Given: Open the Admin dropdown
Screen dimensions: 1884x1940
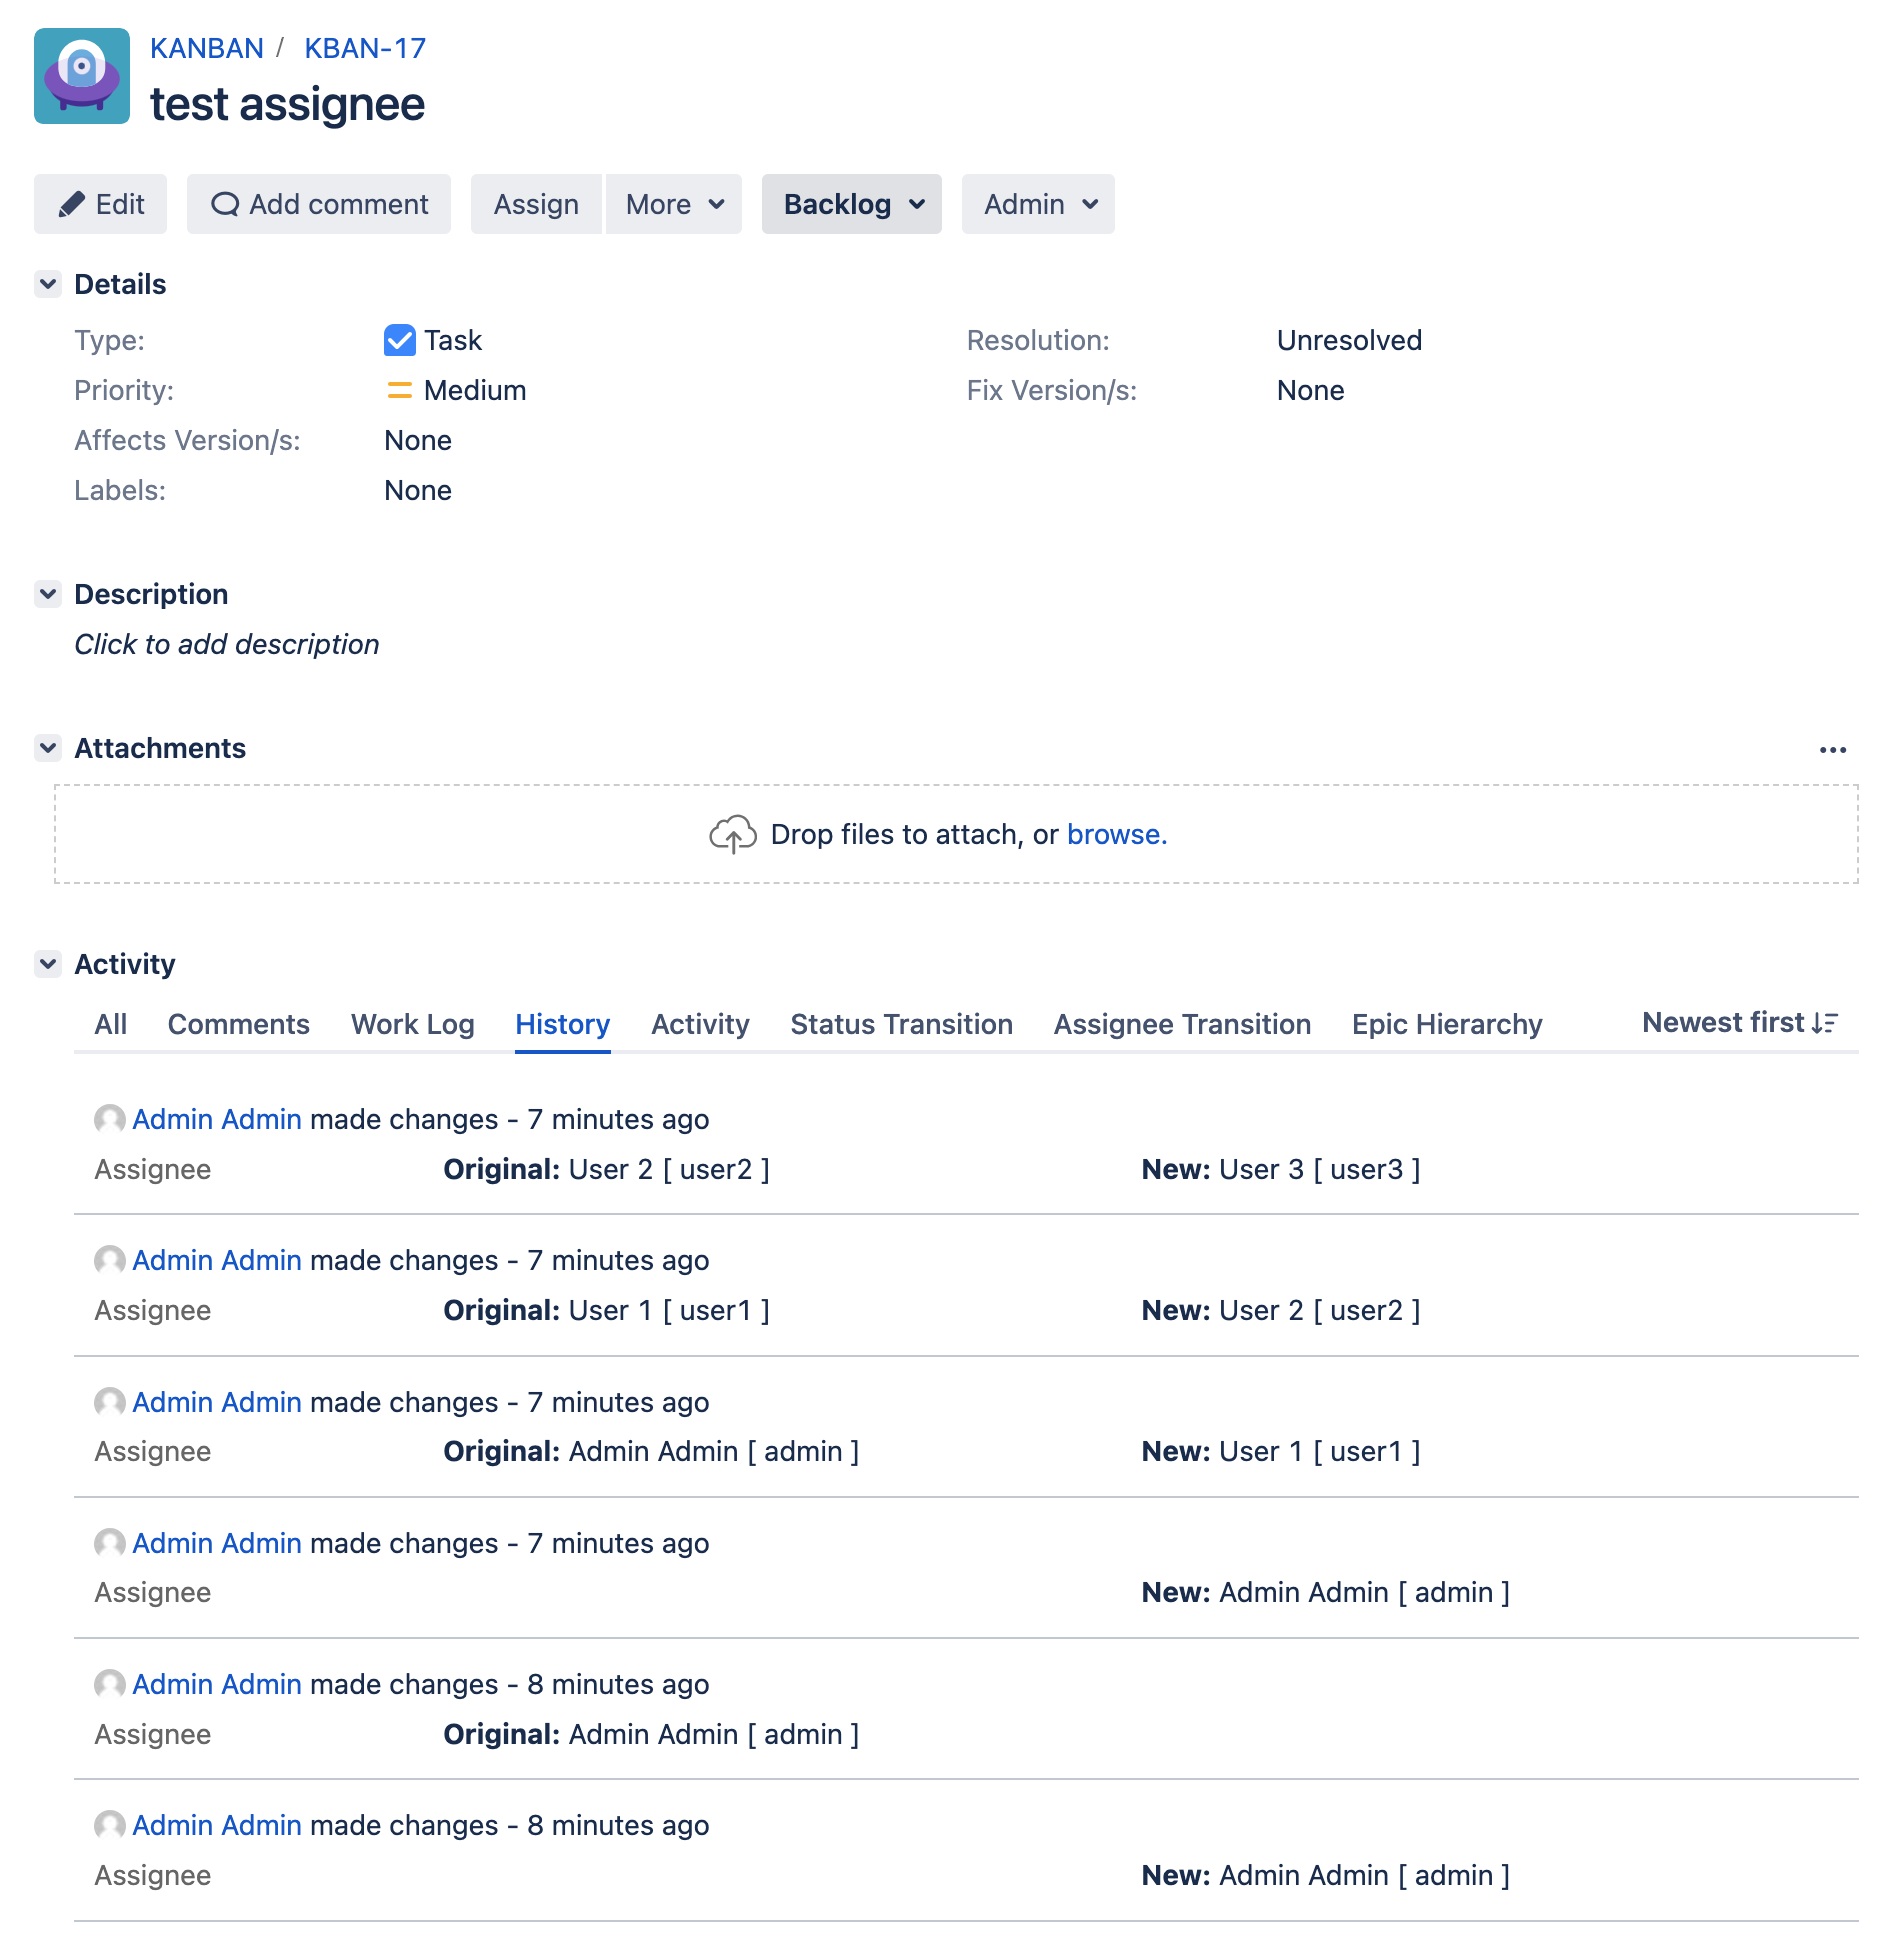Looking at the screenshot, I should (1037, 204).
